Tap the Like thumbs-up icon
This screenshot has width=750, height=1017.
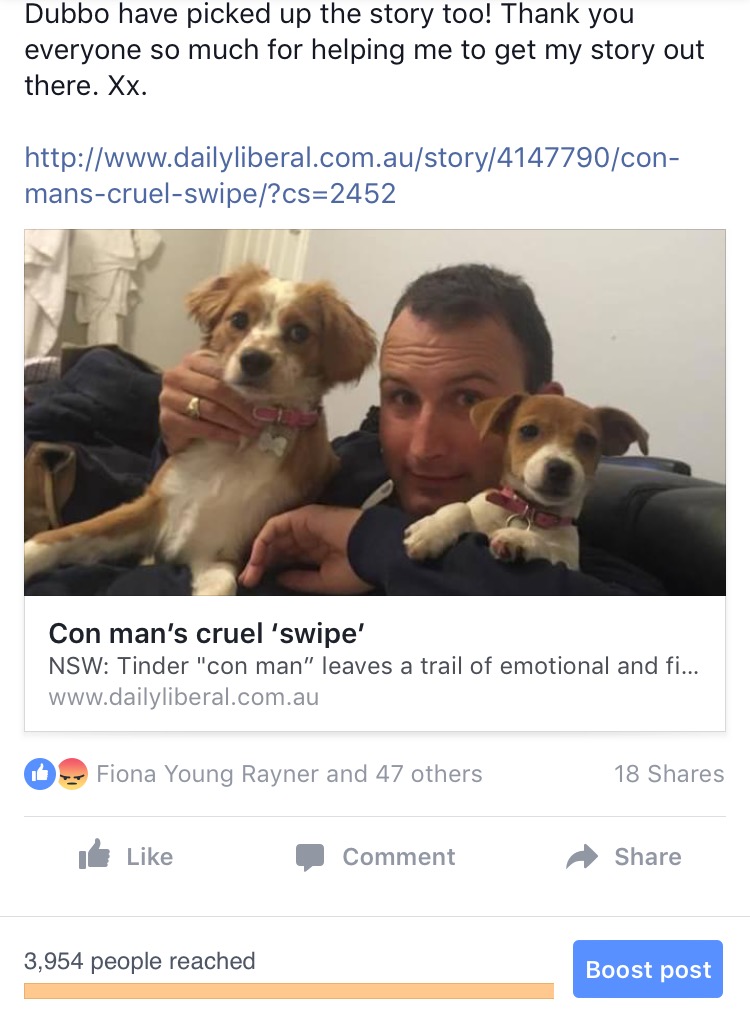coord(94,854)
